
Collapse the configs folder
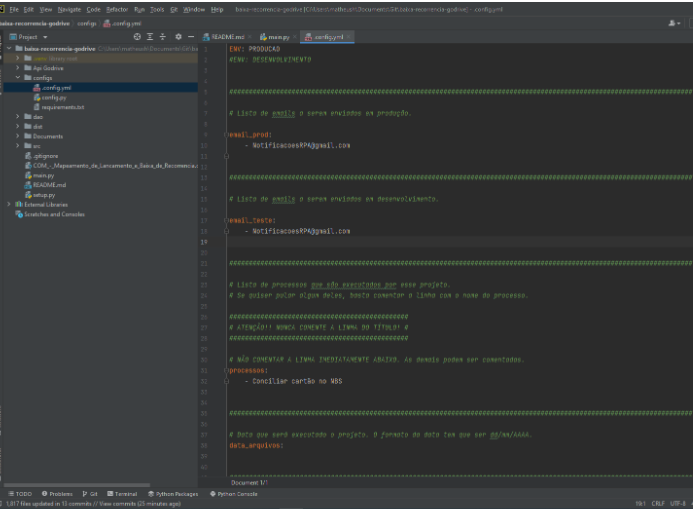pos(18,78)
